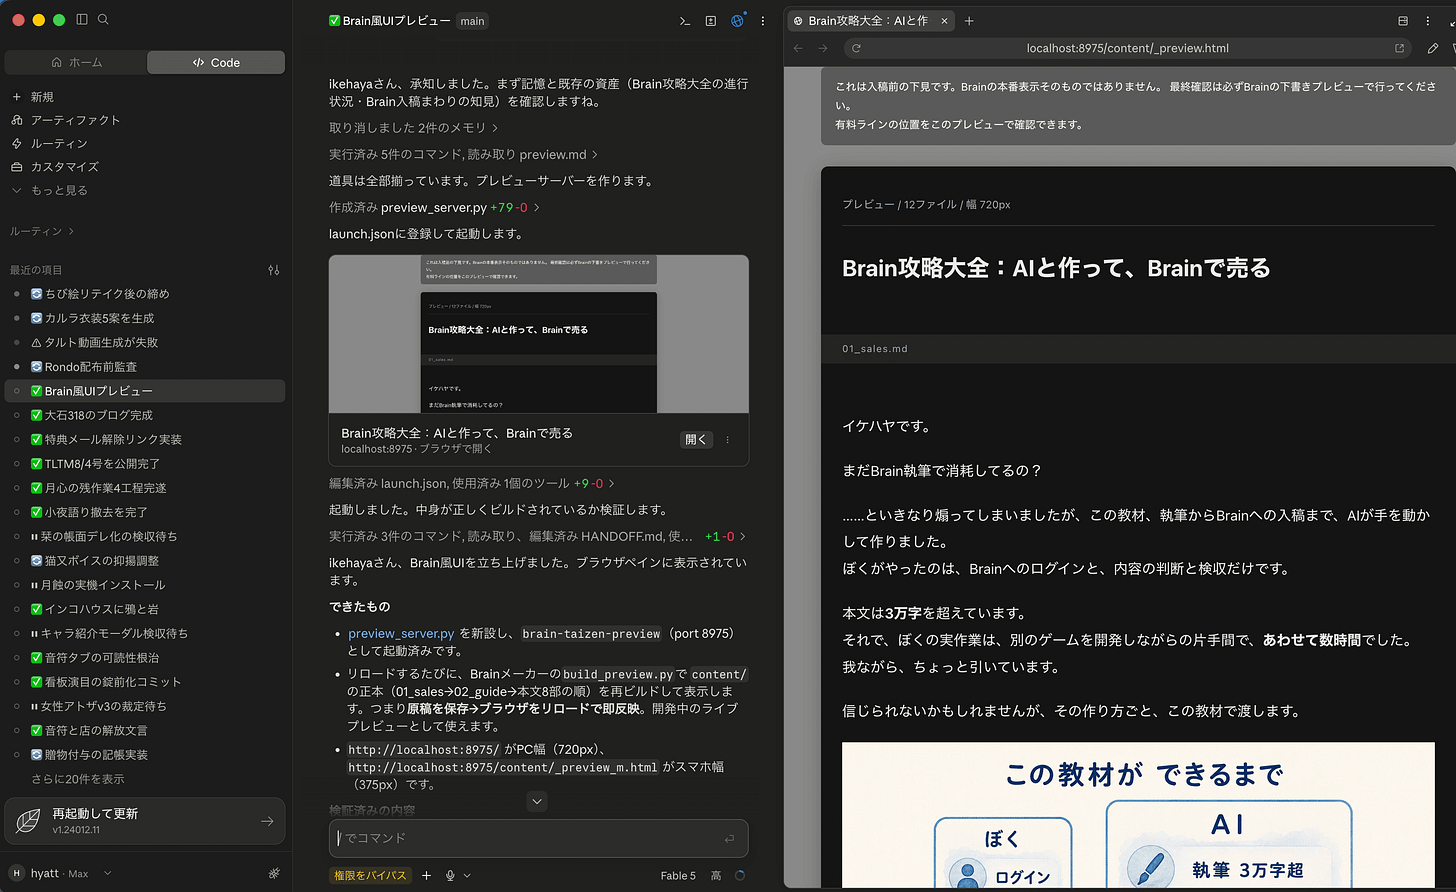
Task: Open session 月蝕の実機インストール
Action: [x=146, y=585]
